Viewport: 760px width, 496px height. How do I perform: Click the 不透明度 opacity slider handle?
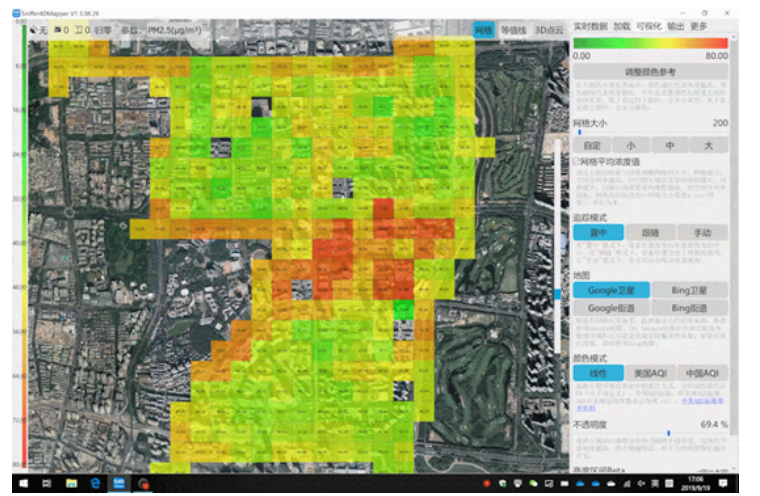(x=669, y=433)
